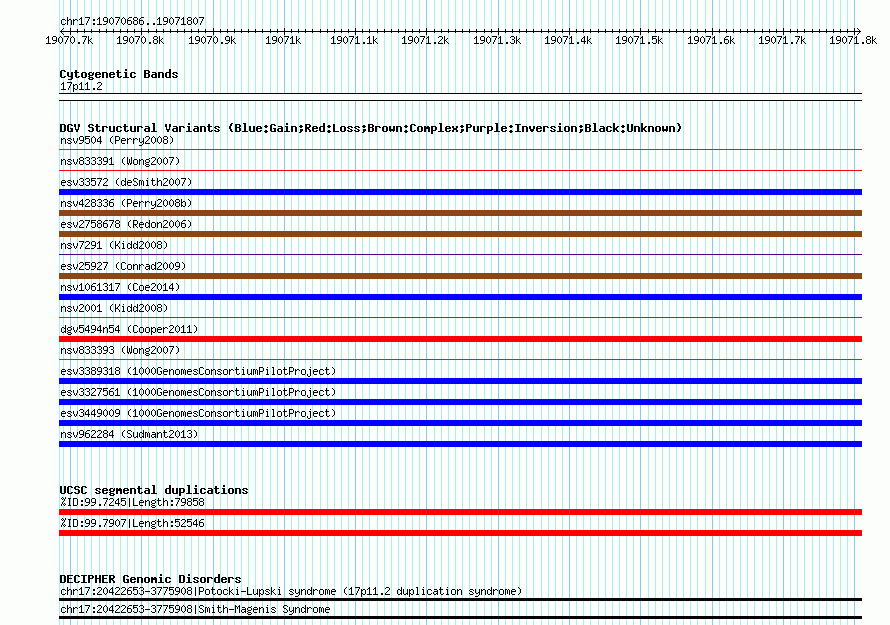Click the blue bar under esv3389318
Screen dimensions: 890x625
tap(460, 381)
